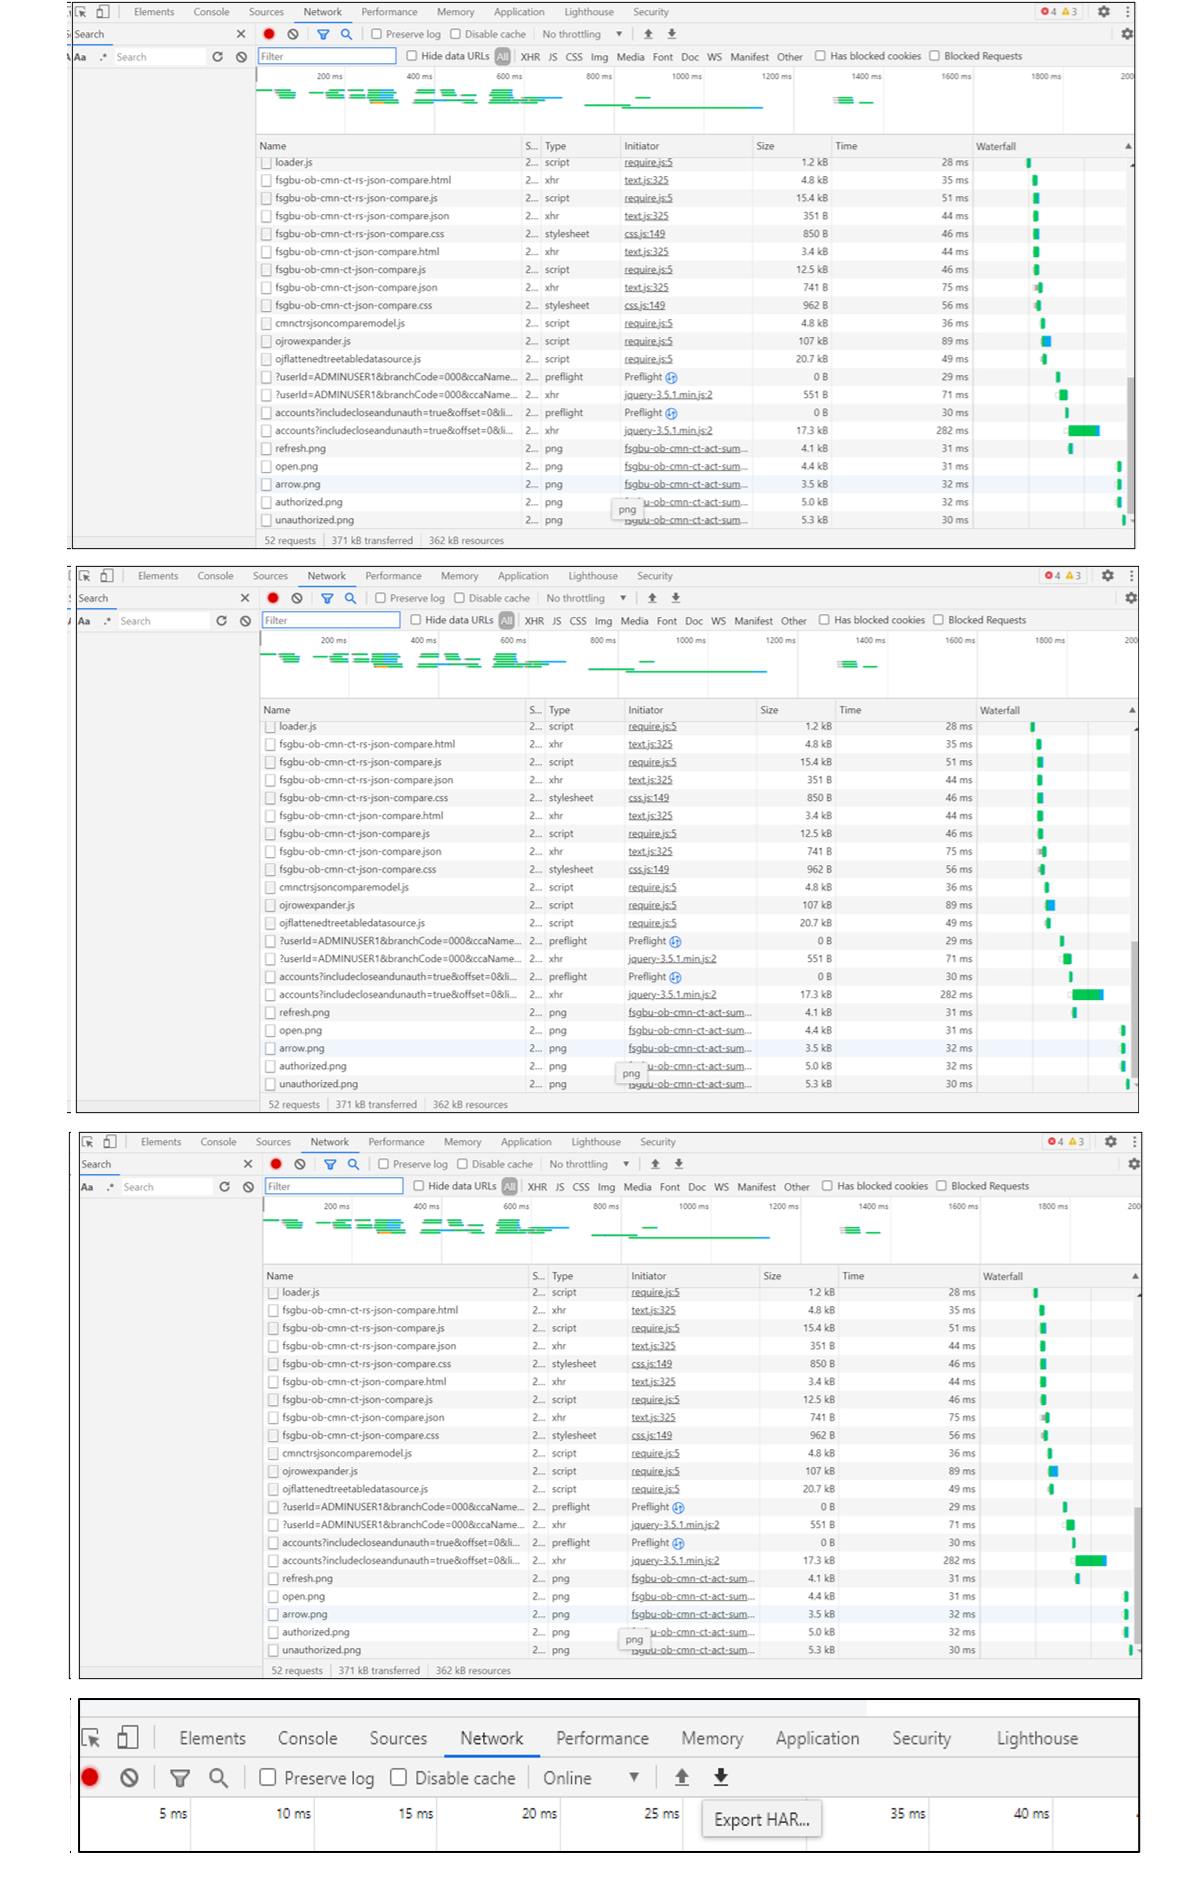Click the inspect element icon in bottom panel
The image size is (1185, 1894).
pos(91,1738)
